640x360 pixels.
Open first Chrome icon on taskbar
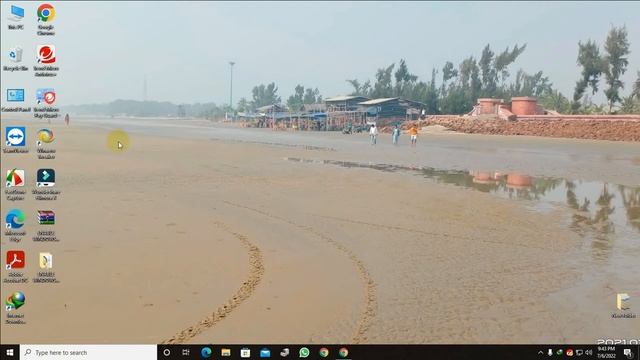pos(324,352)
